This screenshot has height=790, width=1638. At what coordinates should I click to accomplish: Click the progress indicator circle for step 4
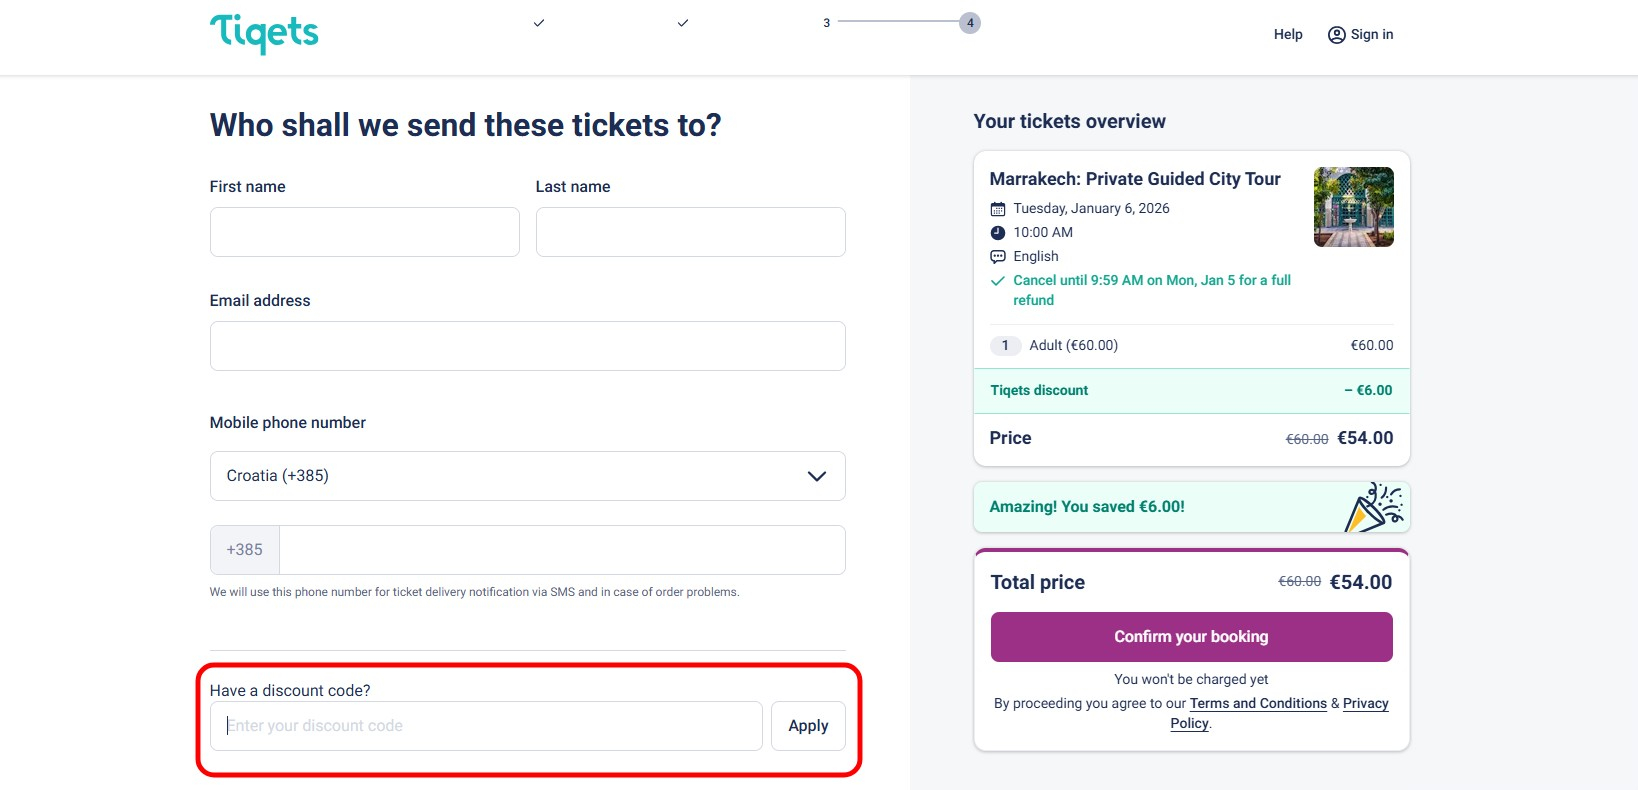point(968,21)
